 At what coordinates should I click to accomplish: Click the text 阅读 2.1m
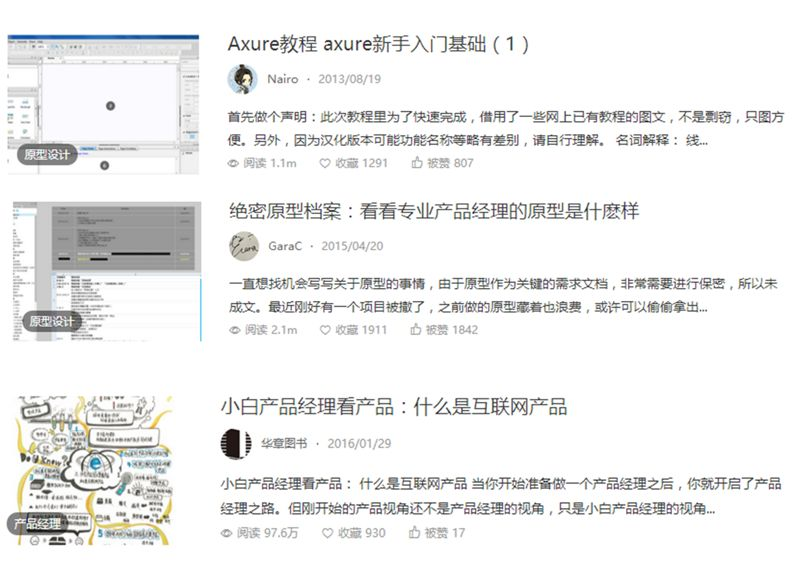[x=271, y=330]
